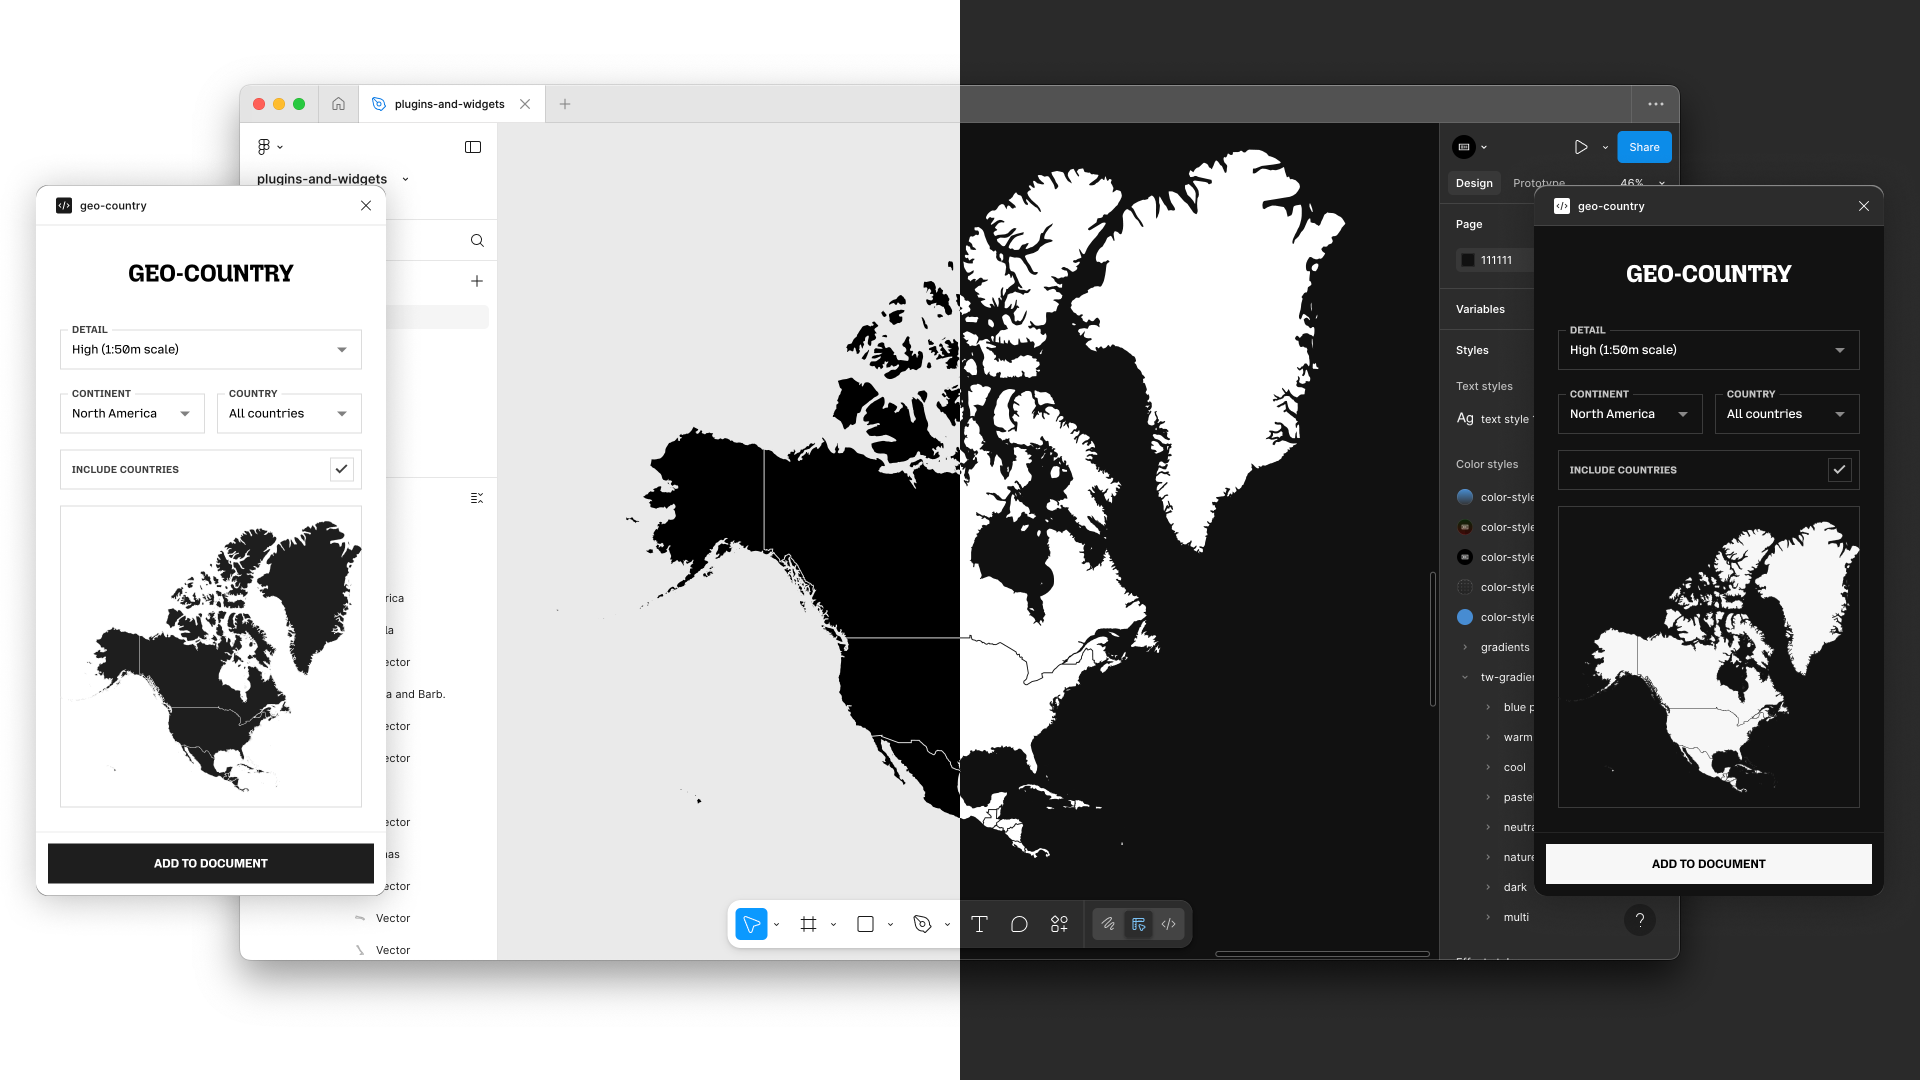Viewport: 1920px width, 1080px height.
Task: Open Continent dropdown in light plugin
Action: coord(132,413)
